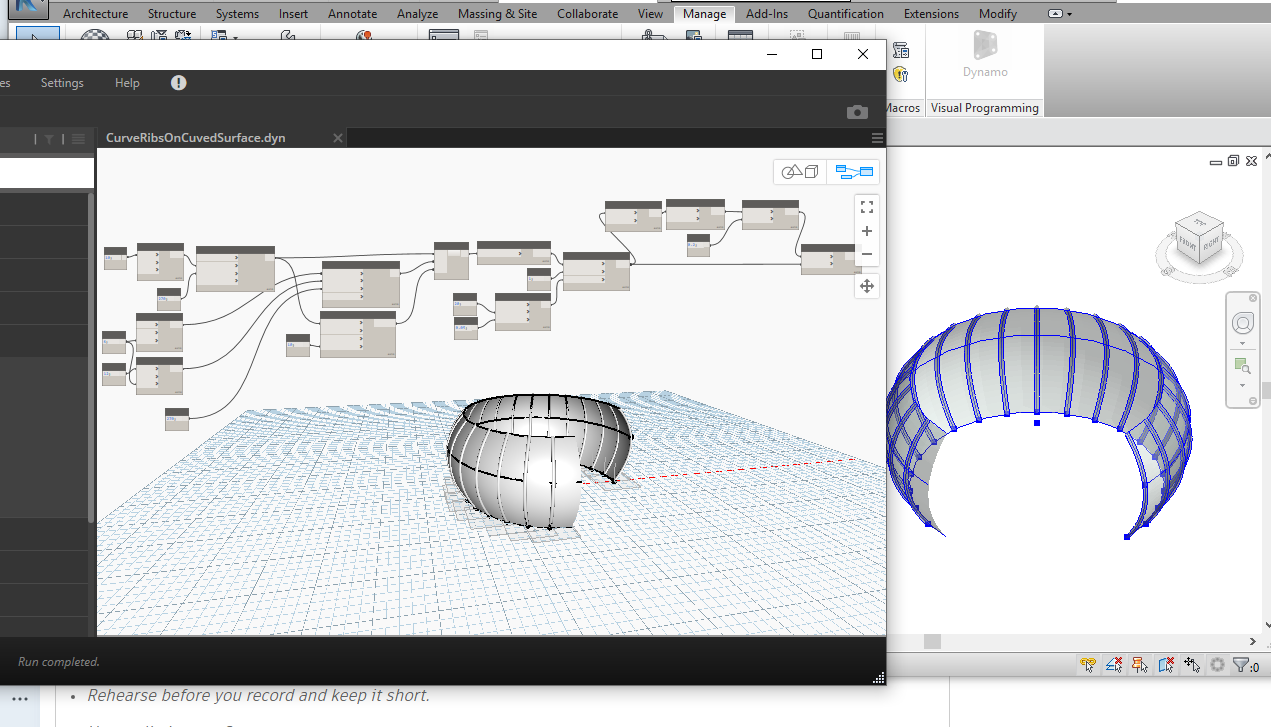Expand the SteeringWheels dropdown arrow
1271x727 pixels.
[1242, 344]
